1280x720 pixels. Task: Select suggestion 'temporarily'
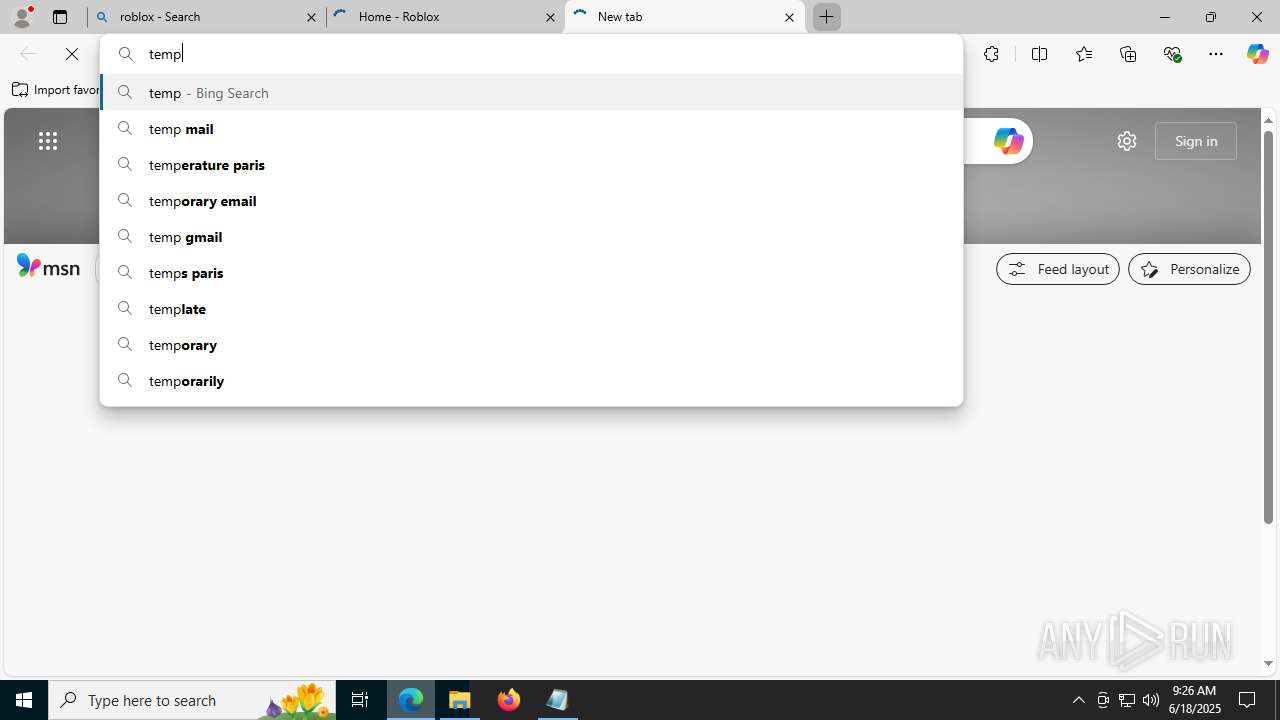531,380
